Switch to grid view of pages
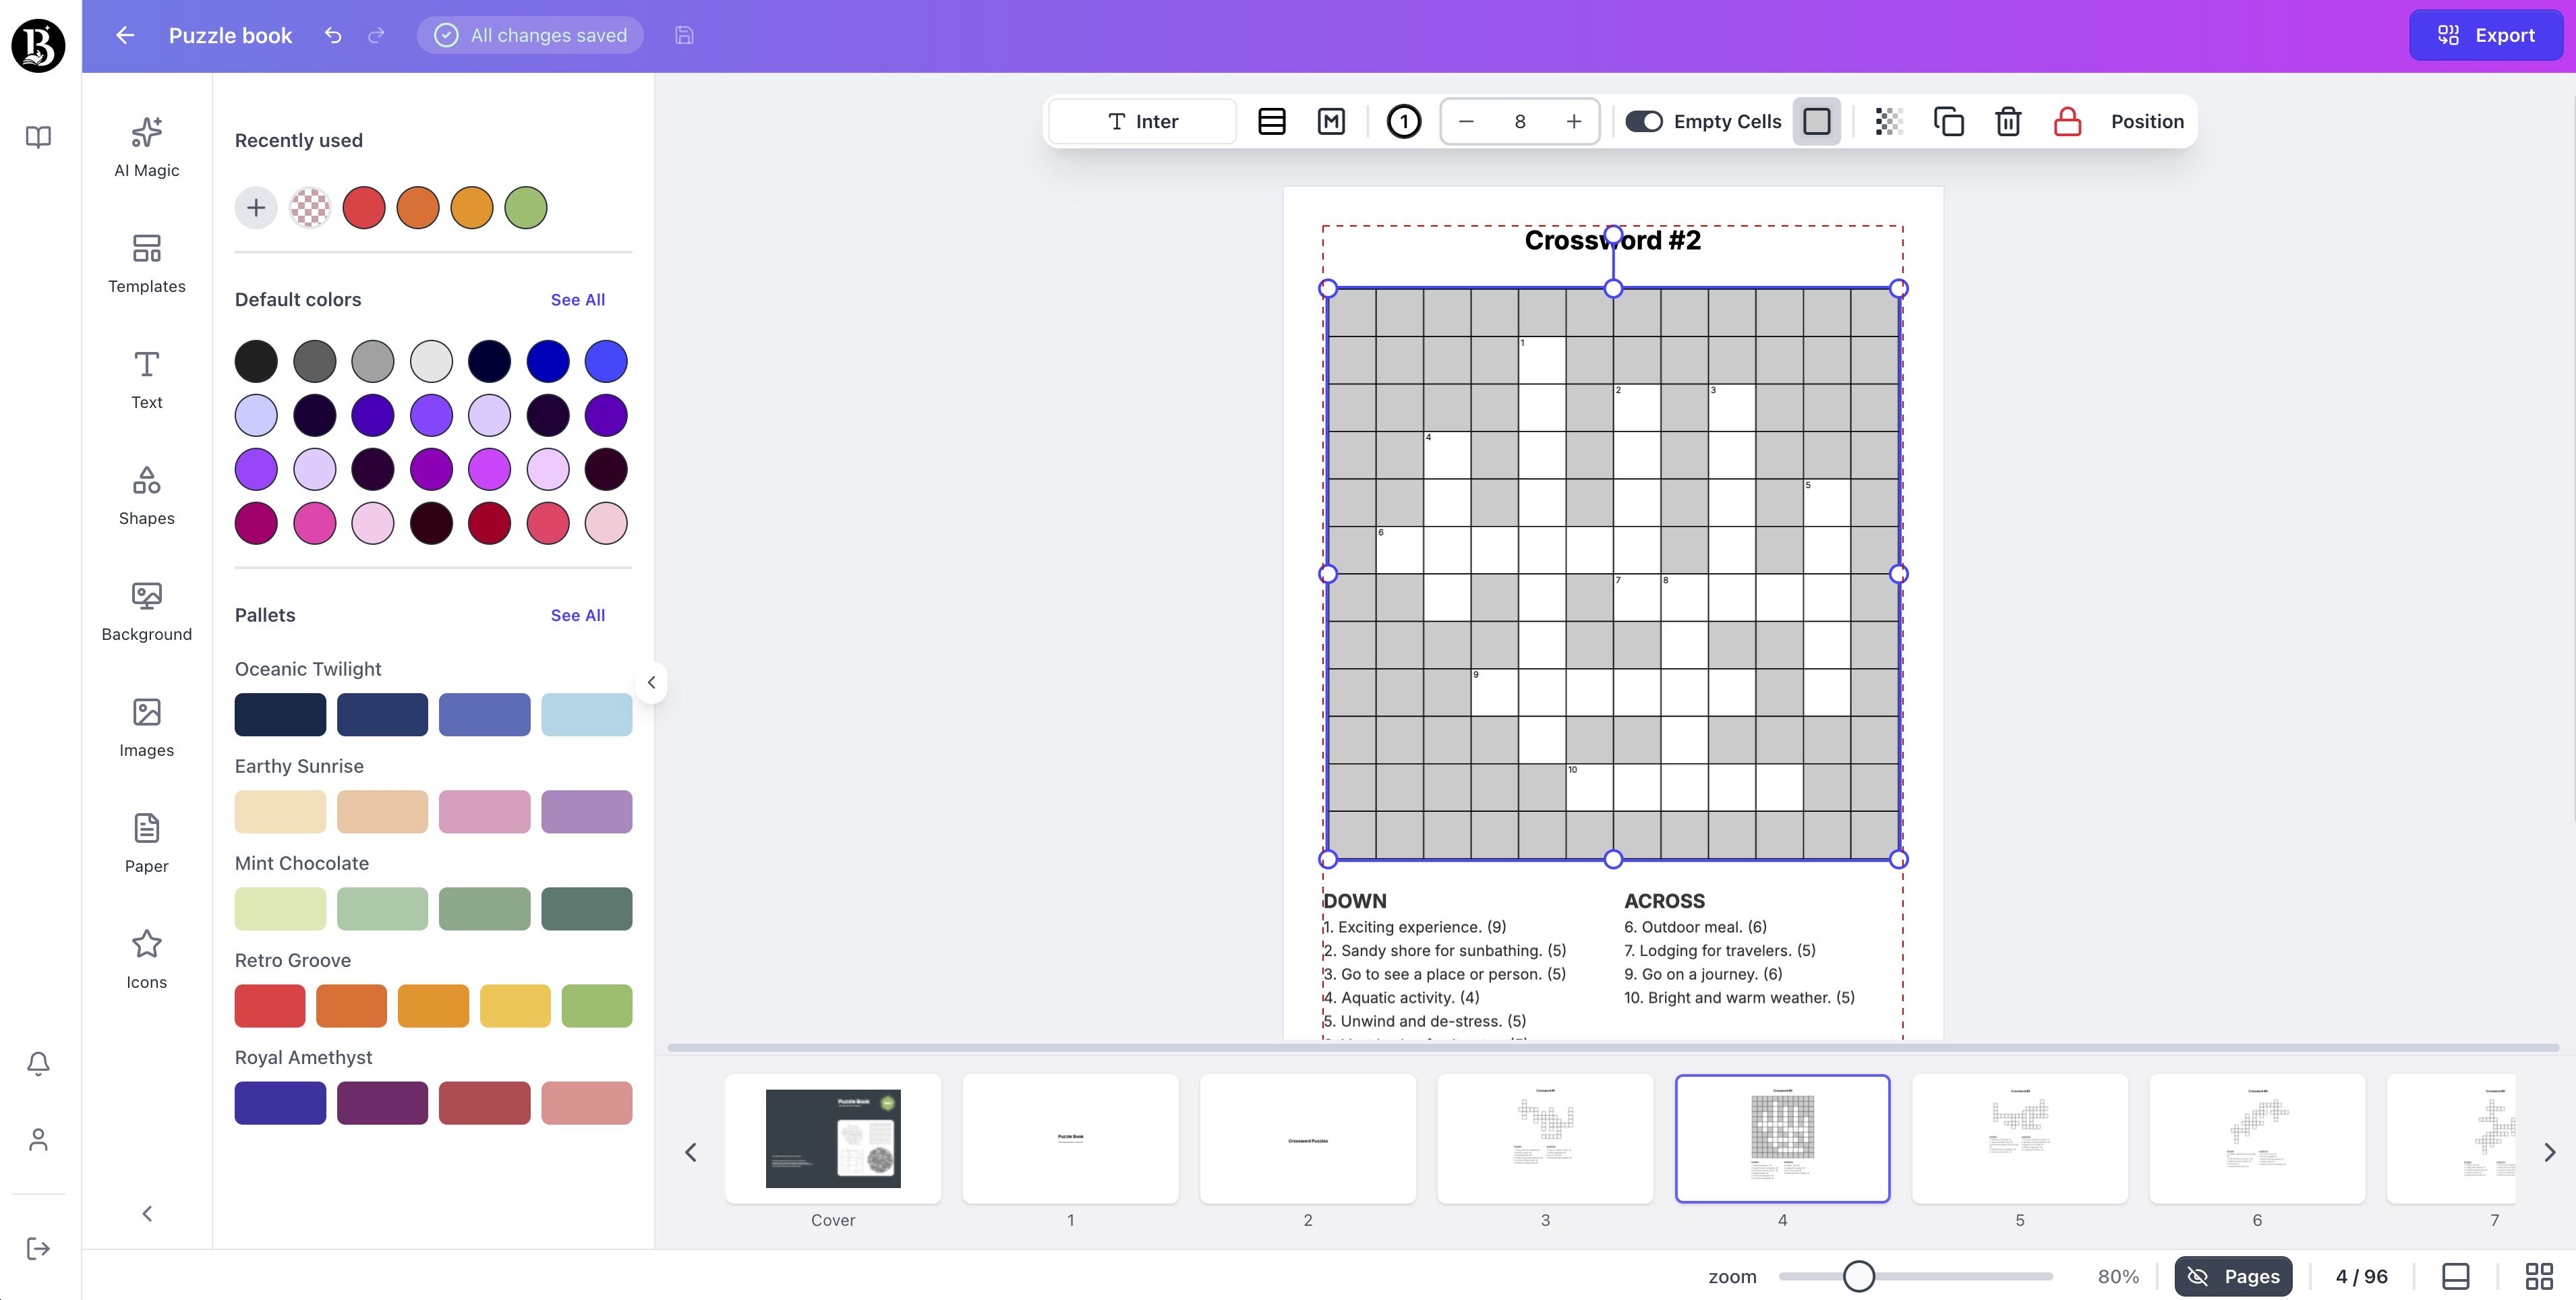2576x1300 pixels. (2538, 1276)
